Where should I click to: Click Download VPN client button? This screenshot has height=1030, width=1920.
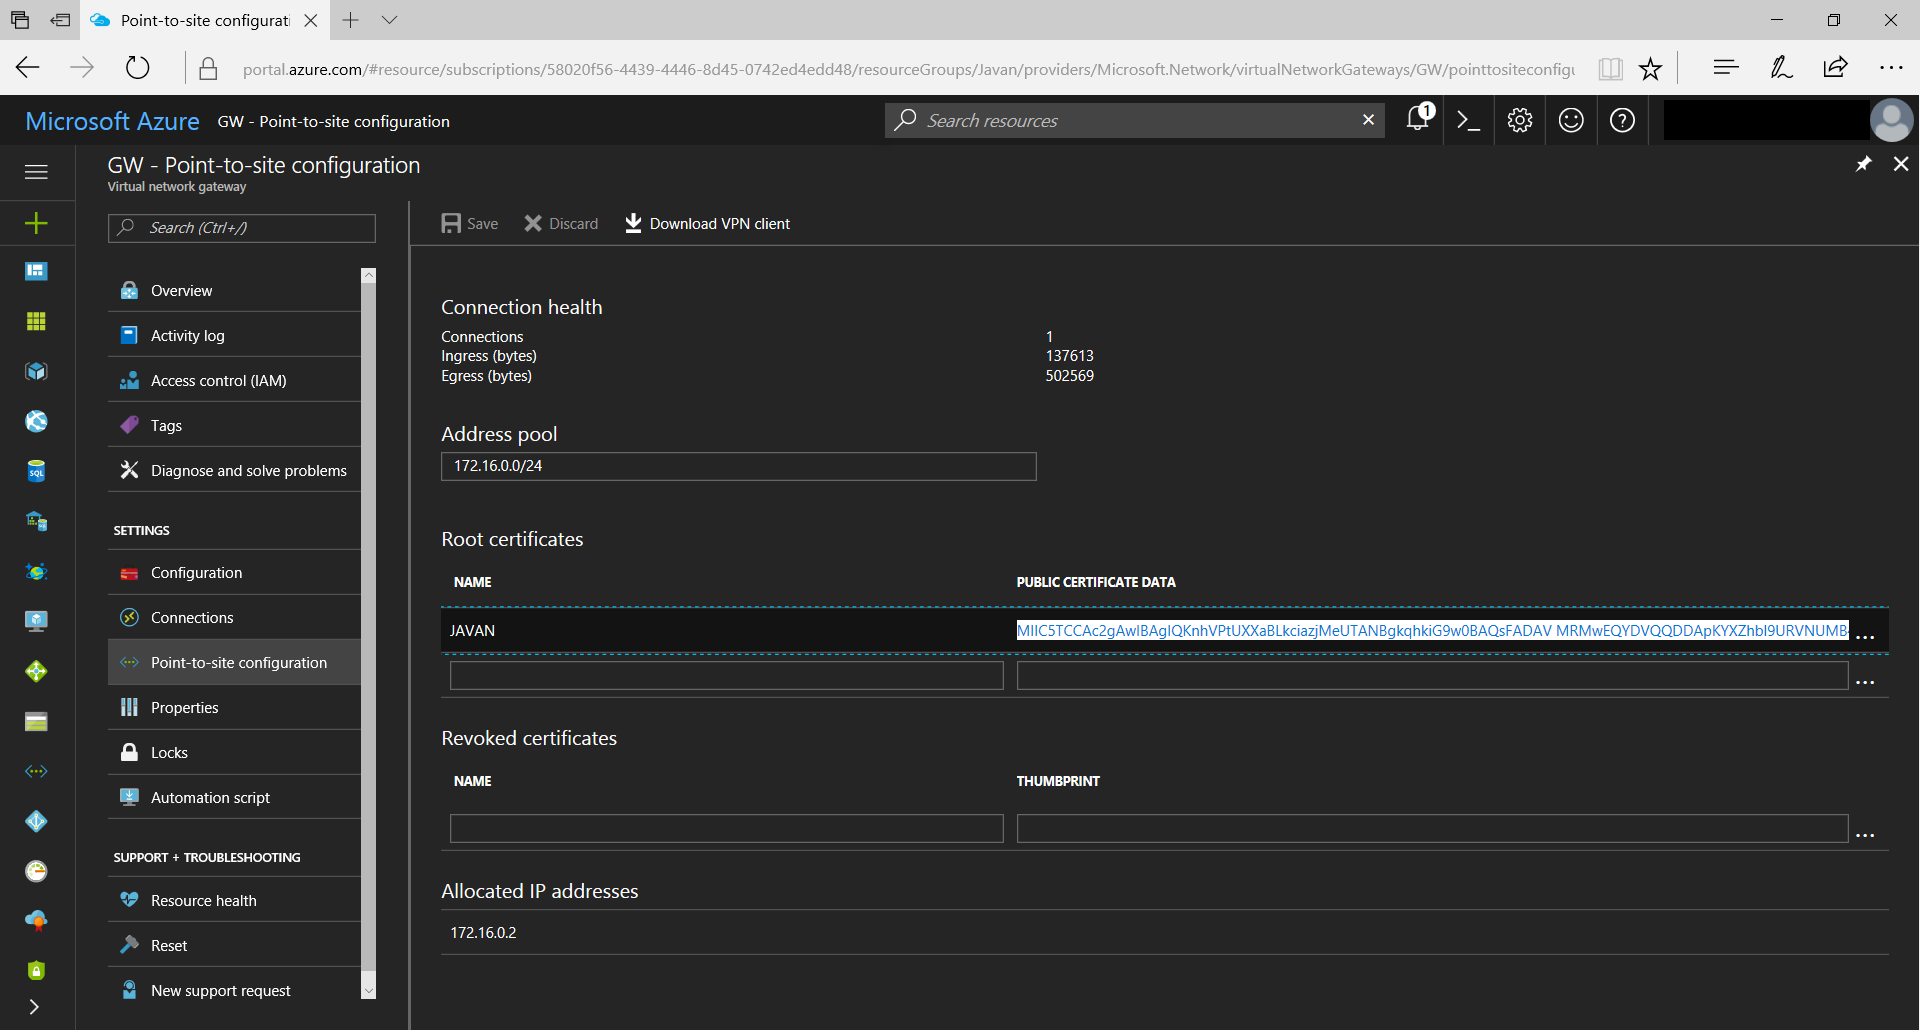707,224
